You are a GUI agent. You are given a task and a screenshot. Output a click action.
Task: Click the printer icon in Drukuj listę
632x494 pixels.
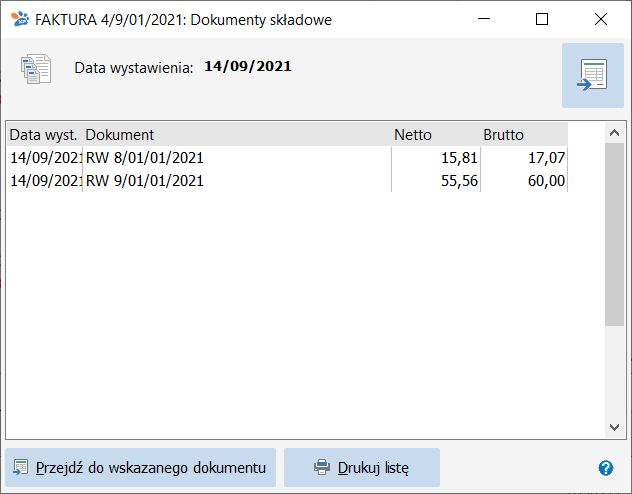(x=322, y=467)
